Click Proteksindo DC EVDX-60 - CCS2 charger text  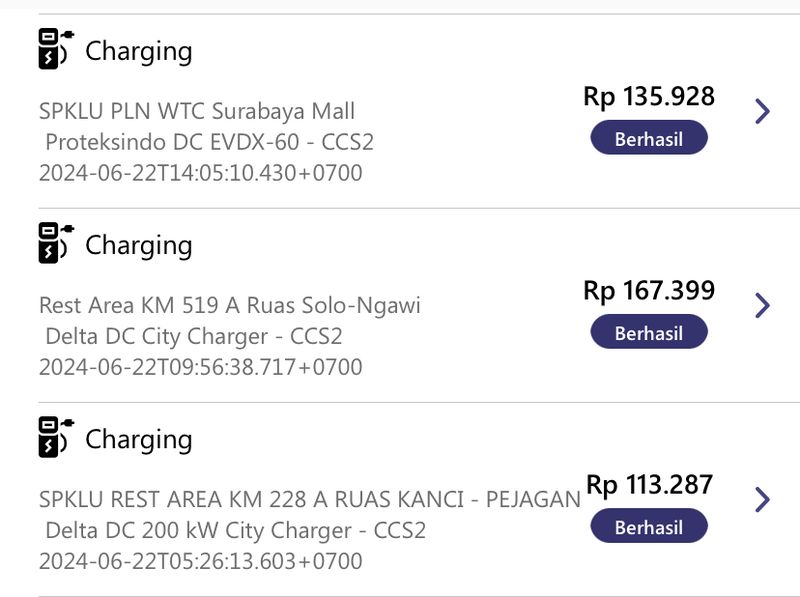209,142
